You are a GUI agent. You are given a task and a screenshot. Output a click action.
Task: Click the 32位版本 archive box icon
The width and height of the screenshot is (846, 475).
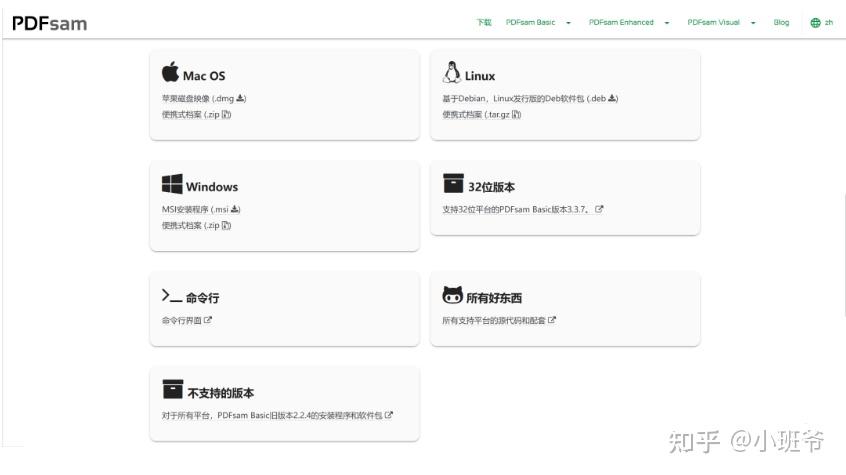tap(453, 183)
